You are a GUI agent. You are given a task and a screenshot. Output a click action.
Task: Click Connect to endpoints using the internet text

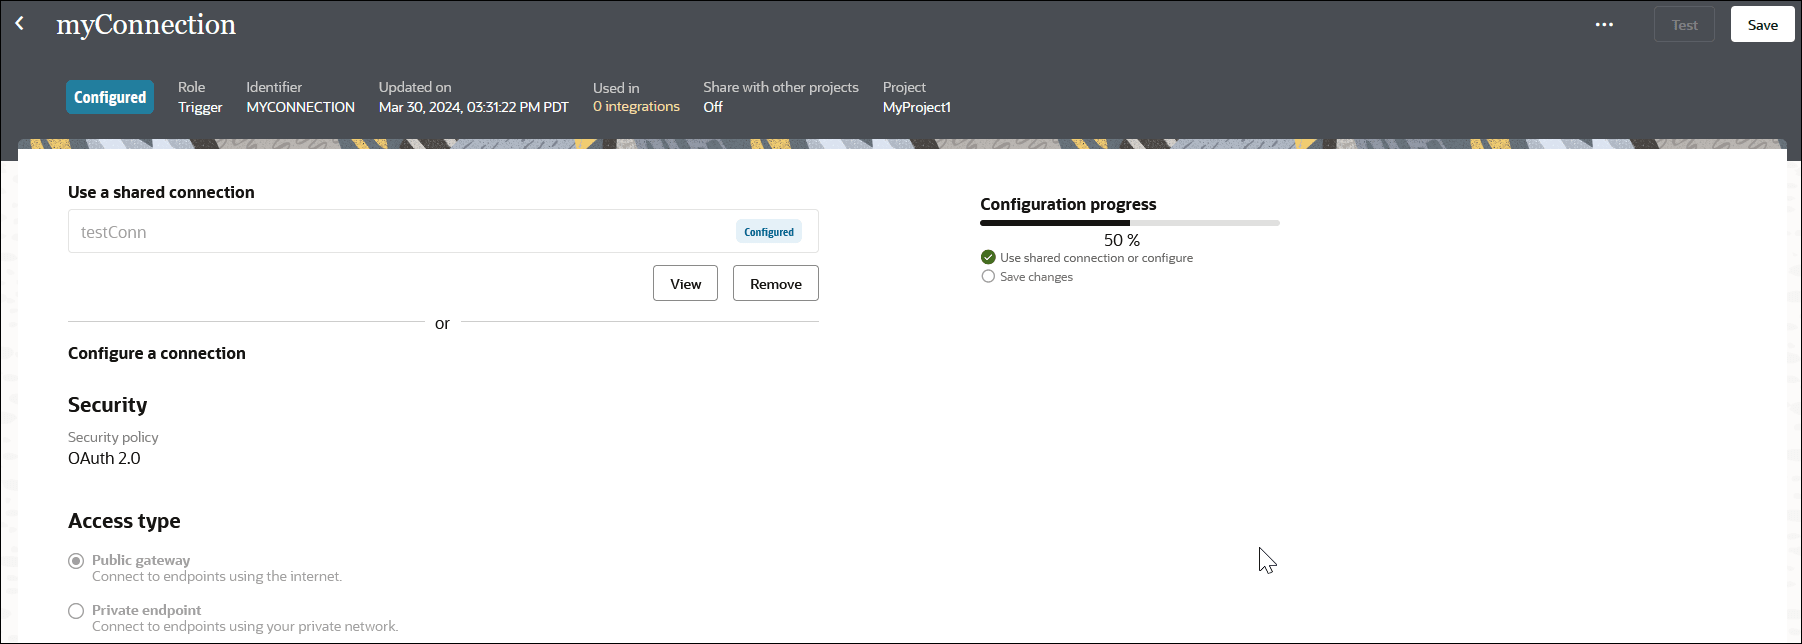217,576
